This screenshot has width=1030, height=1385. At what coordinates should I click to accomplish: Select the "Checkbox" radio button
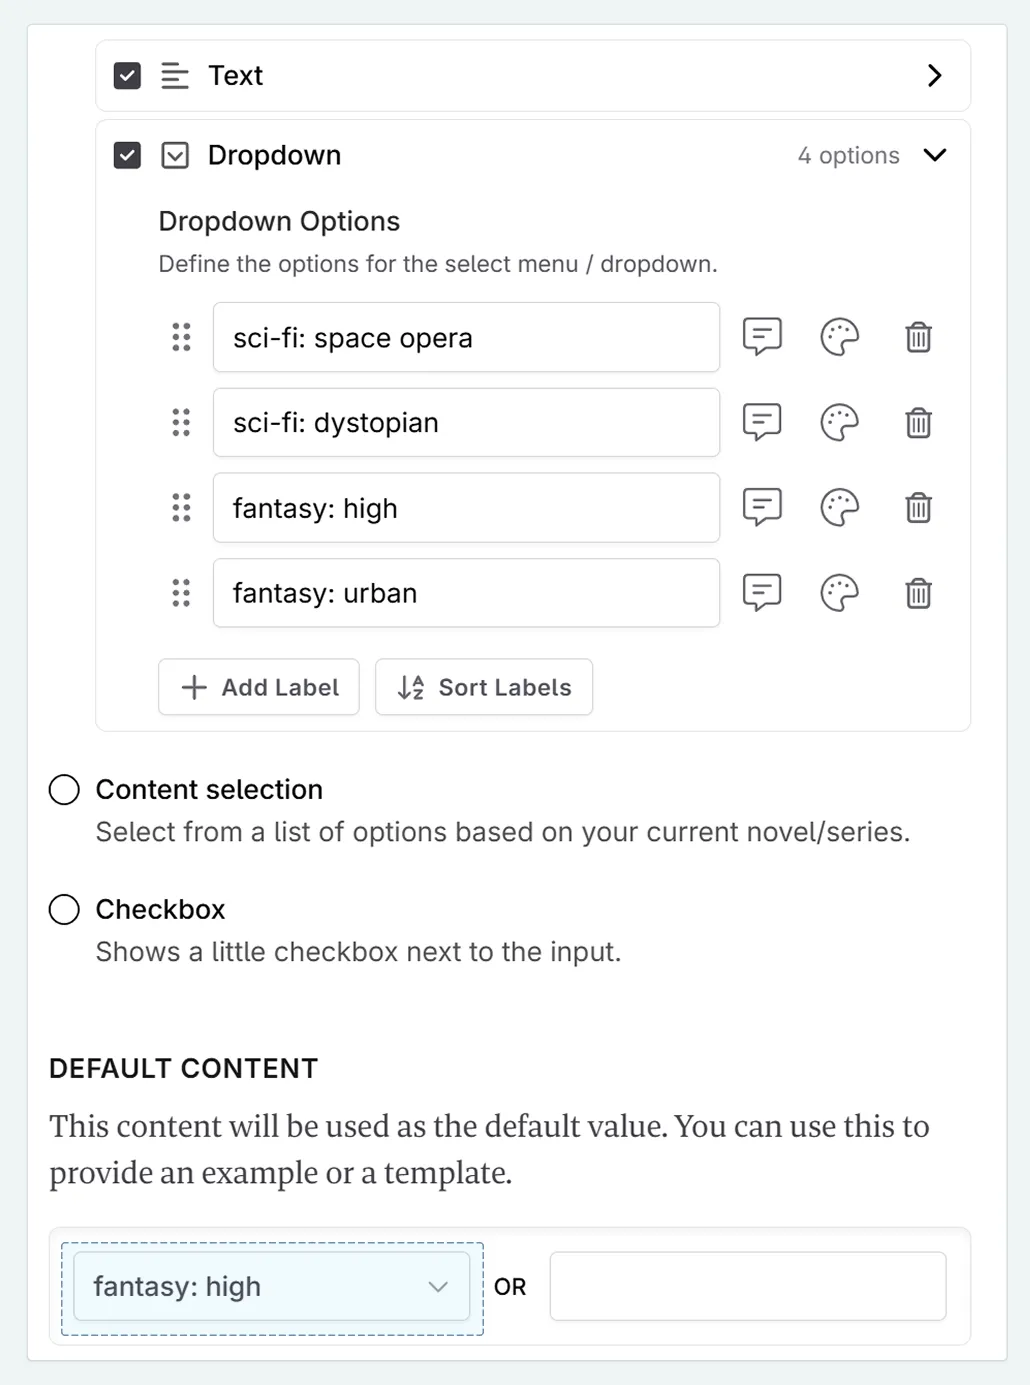click(x=63, y=909)
